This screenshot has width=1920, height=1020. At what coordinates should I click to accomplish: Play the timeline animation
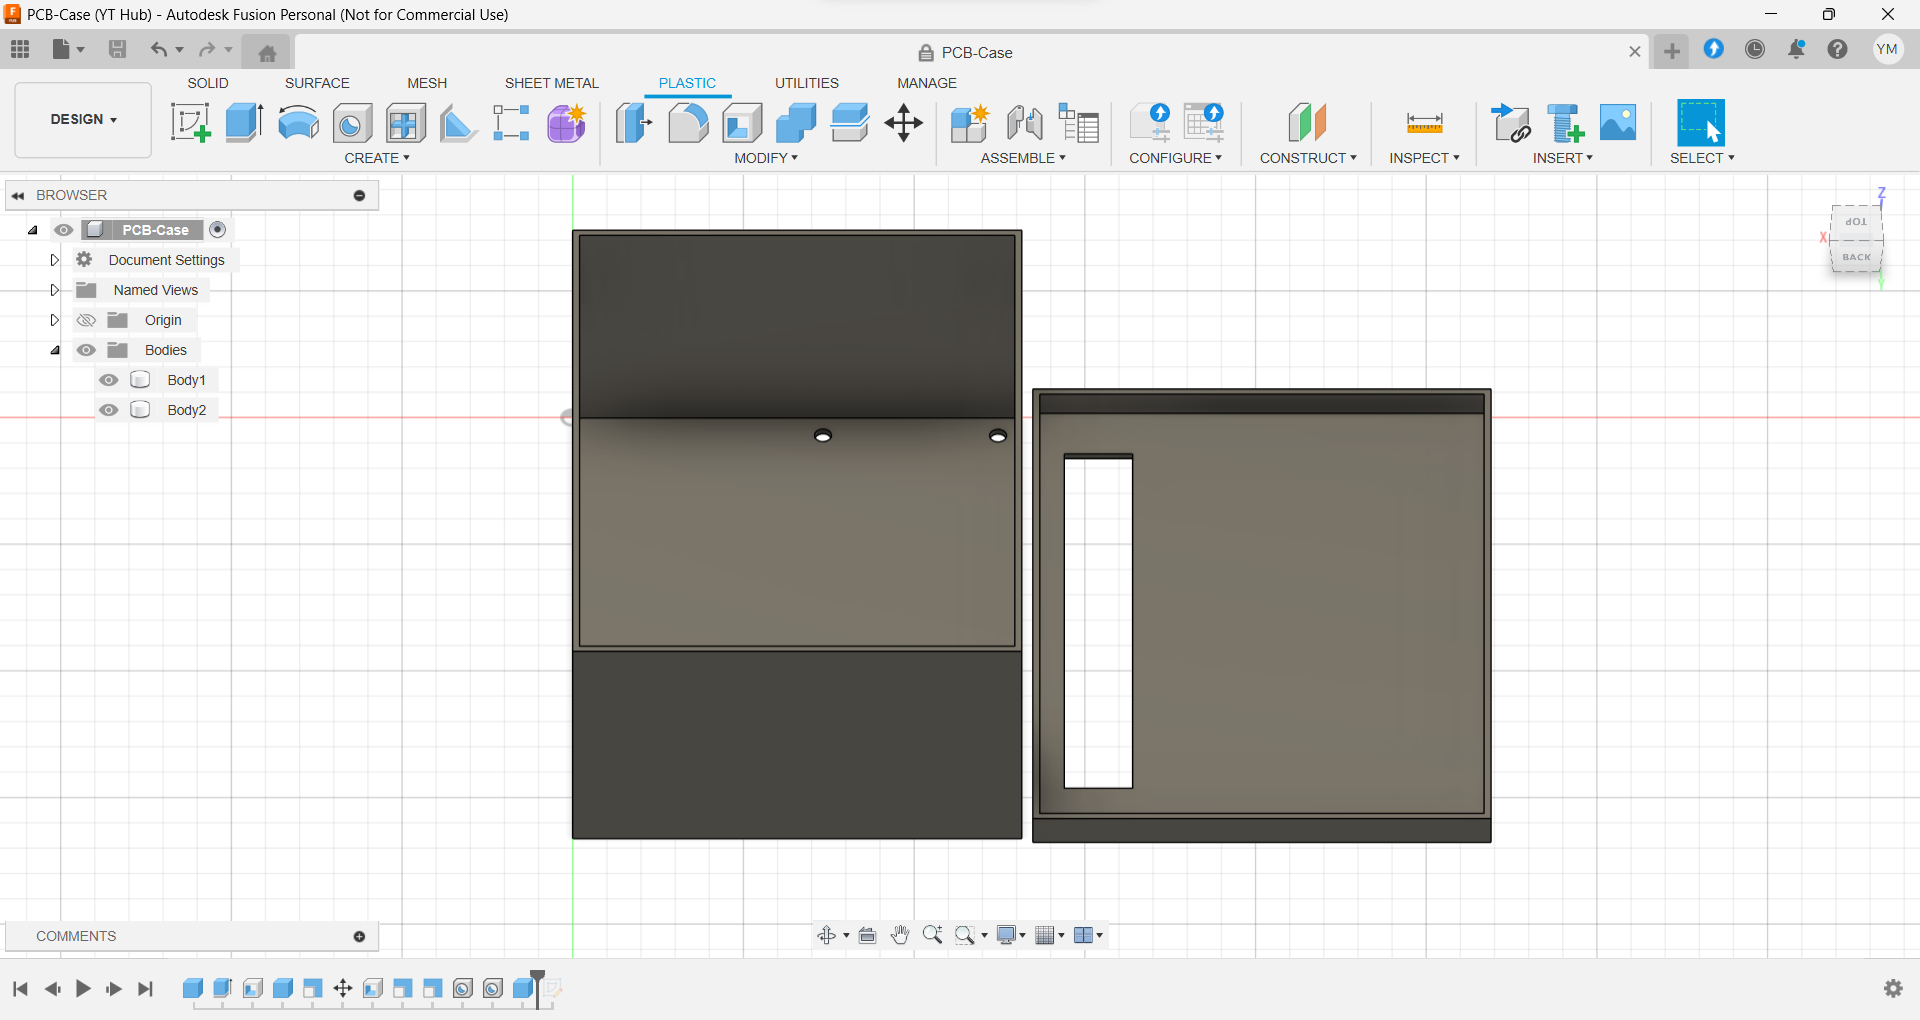pyautogui.click(x=83, y=989)
